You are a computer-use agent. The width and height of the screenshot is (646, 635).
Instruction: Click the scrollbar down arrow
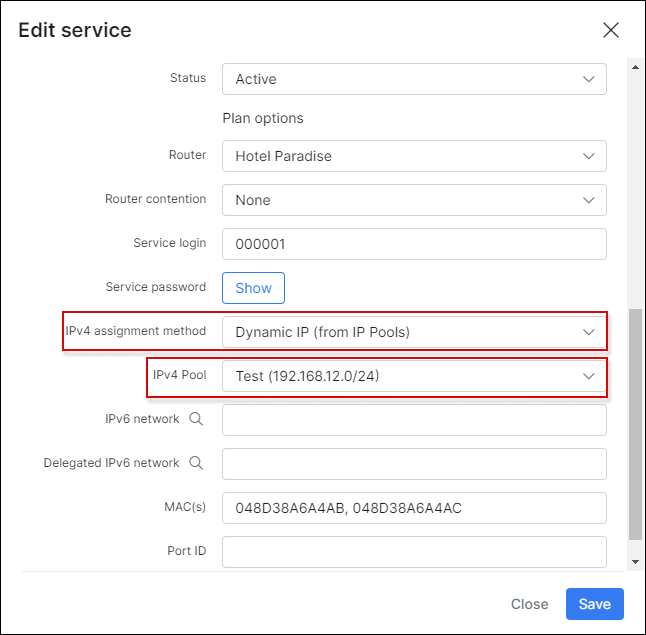635,562
